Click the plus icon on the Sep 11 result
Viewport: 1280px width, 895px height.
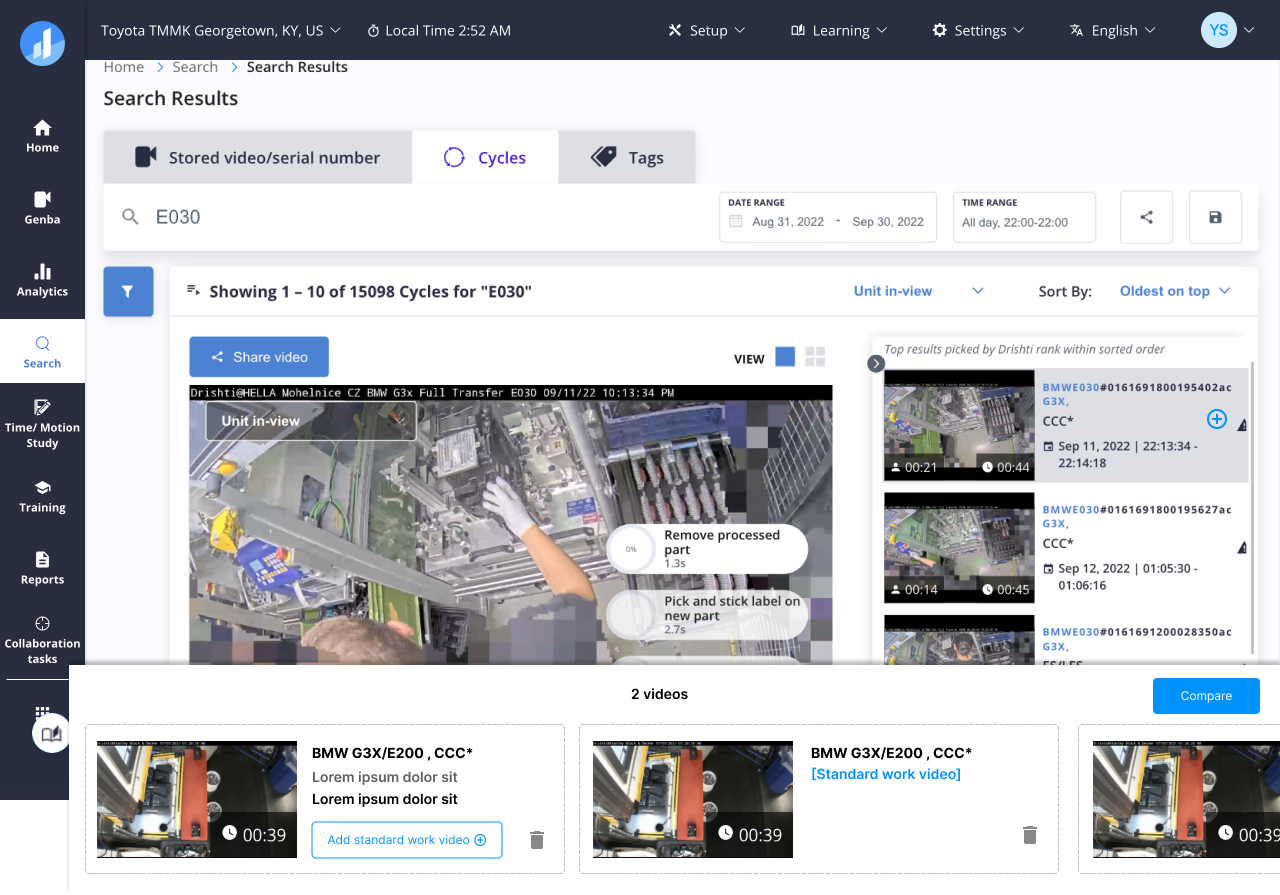tap(1217, 419)
